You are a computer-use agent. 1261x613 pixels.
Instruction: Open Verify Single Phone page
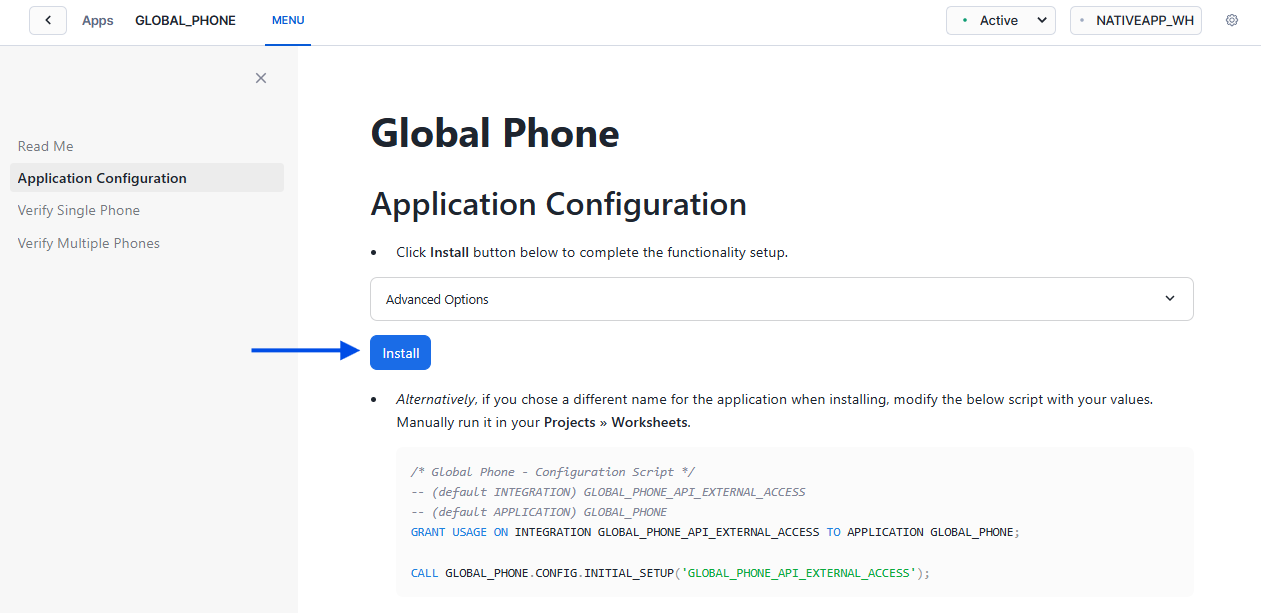tap(79, 210)
